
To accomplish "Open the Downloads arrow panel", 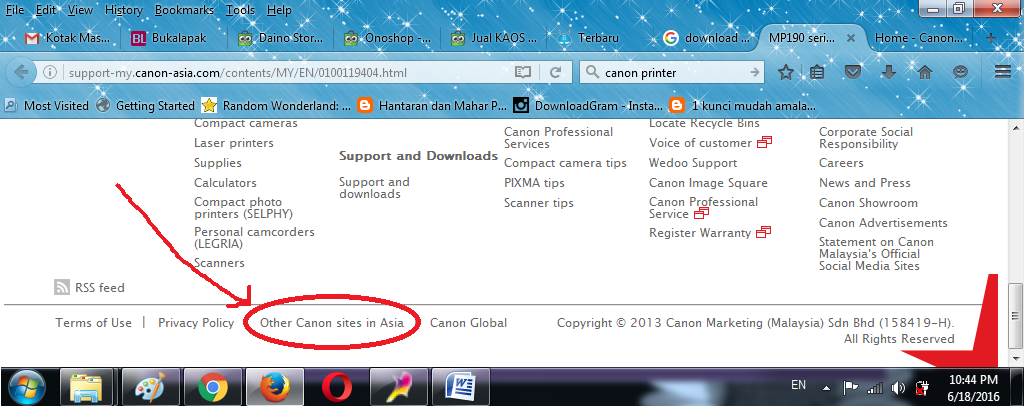I will coord(888,72).
